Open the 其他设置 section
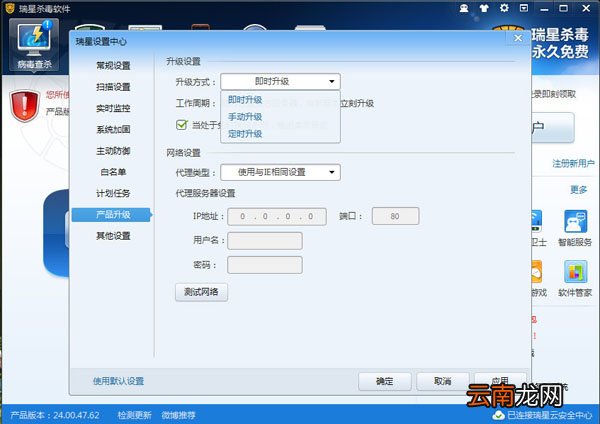This screenshot has height=424, width=600. [113, 236]
